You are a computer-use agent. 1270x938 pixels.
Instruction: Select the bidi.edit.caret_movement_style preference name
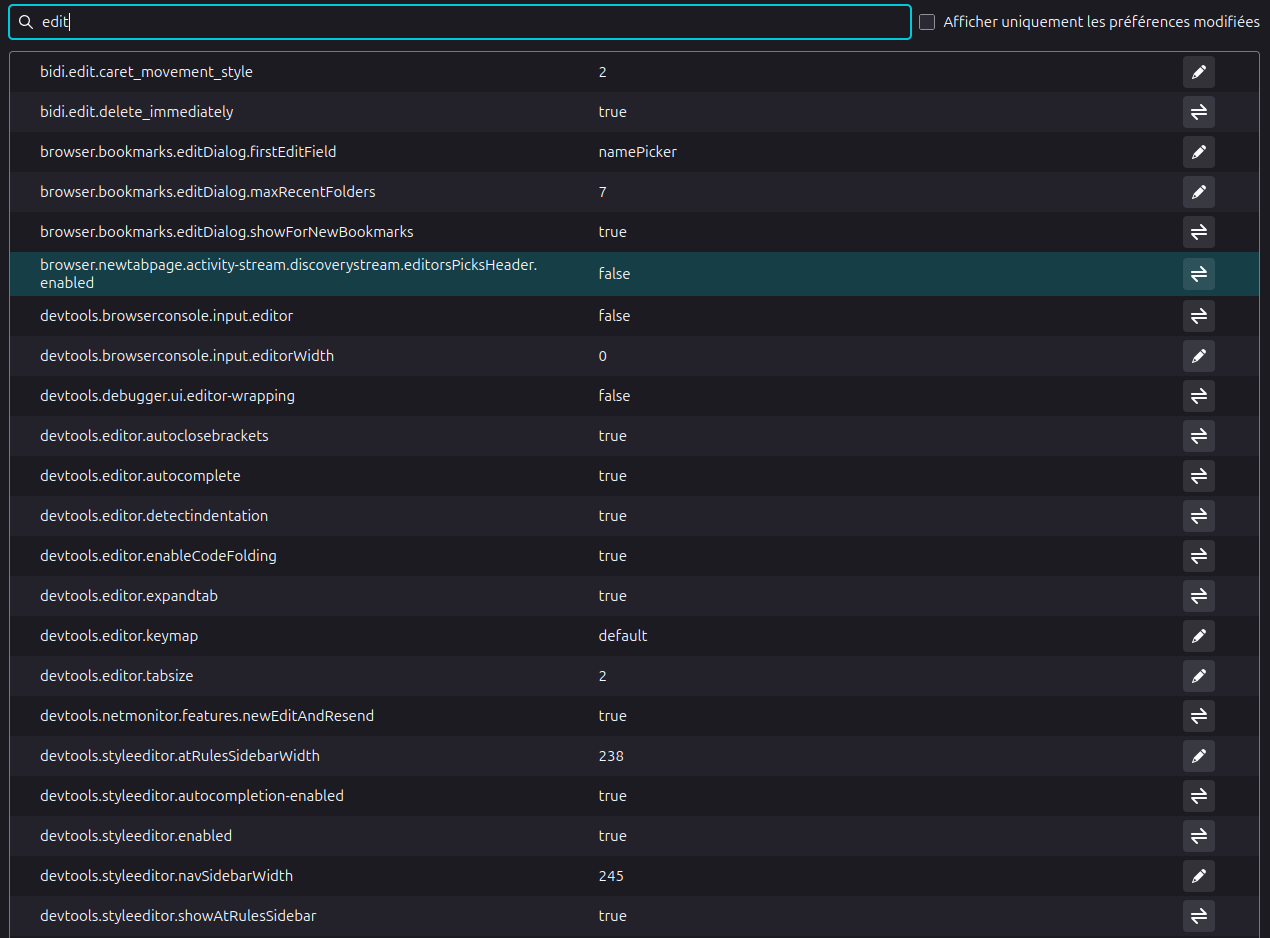[146, 72]
